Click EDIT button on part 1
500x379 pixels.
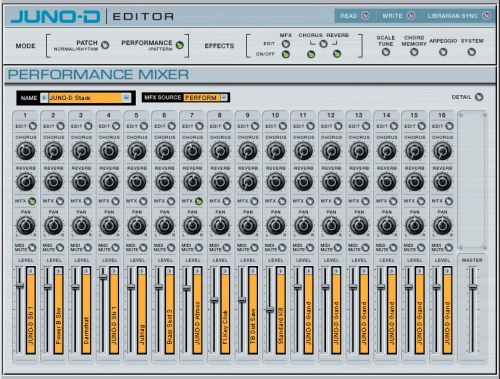[33, 126]
